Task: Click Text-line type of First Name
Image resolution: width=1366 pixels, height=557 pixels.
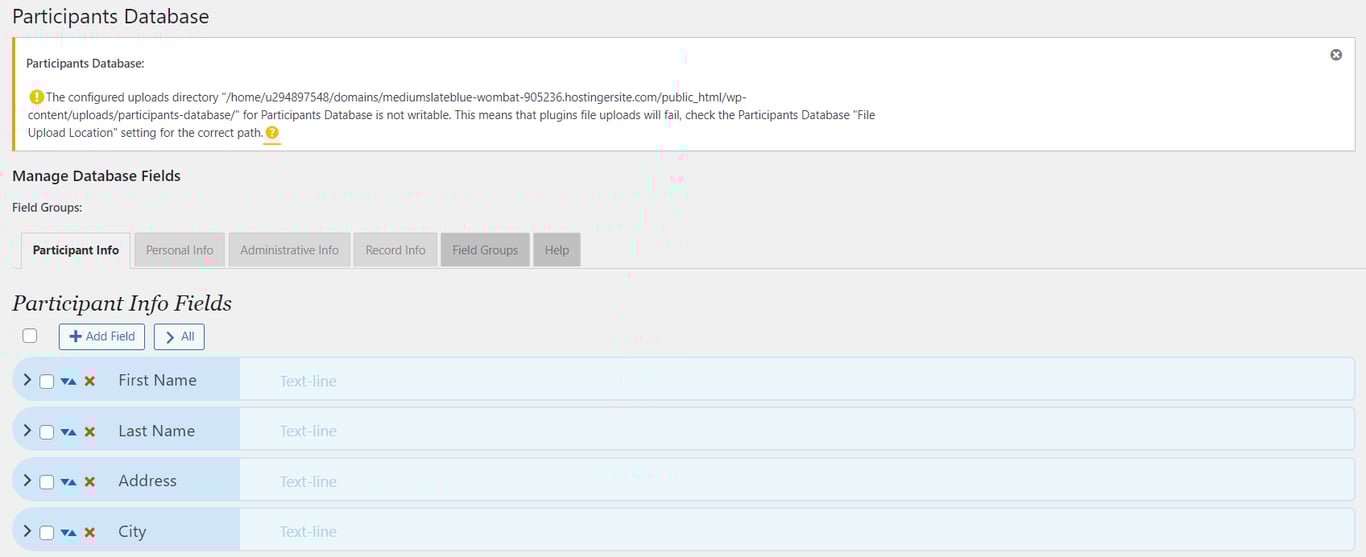Action: coord(308,381)
